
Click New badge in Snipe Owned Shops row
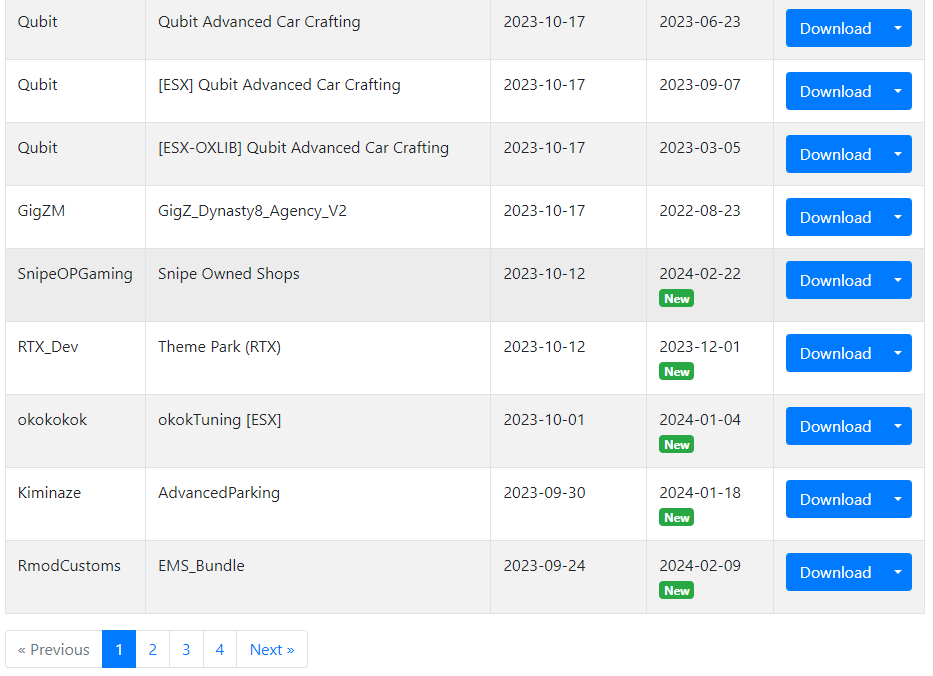(x=677, y=299)
